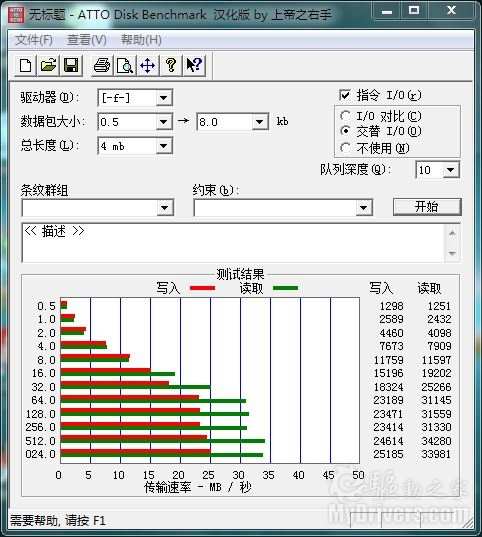Select the 交替 I/O radio button
Screen dimensions: 482x537
(x=345, y=130)
